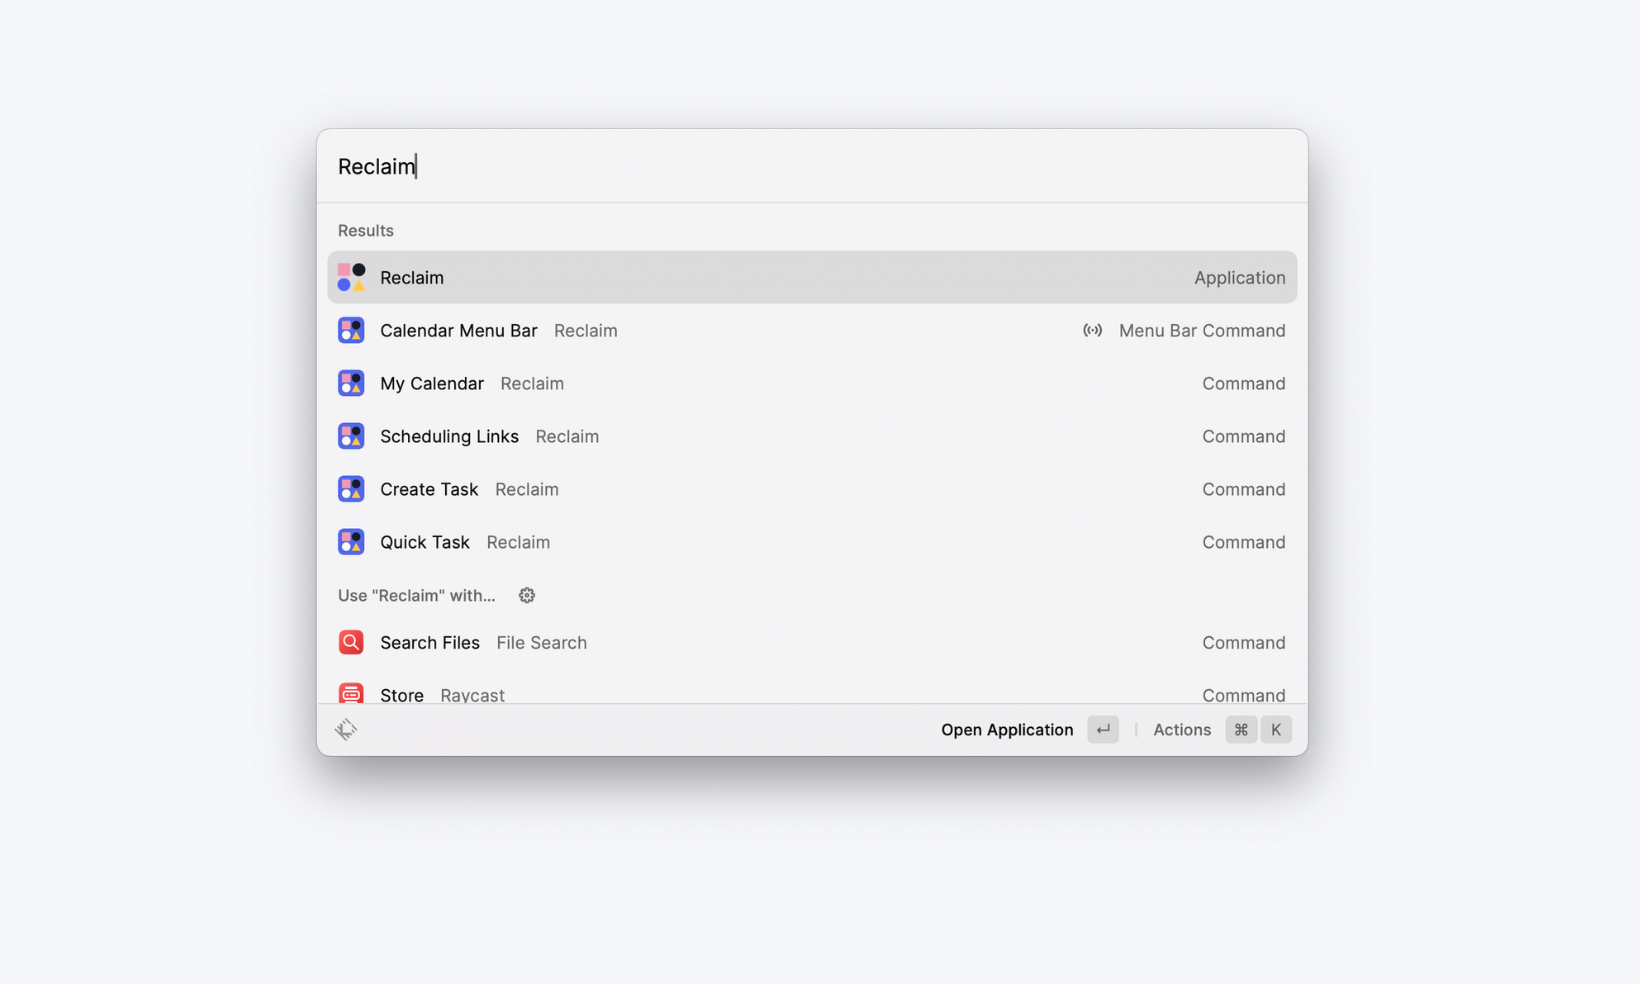This screenshot has height=984, width=1640.
Task: Click the Create Task row icon
Action: click(351, 489)
